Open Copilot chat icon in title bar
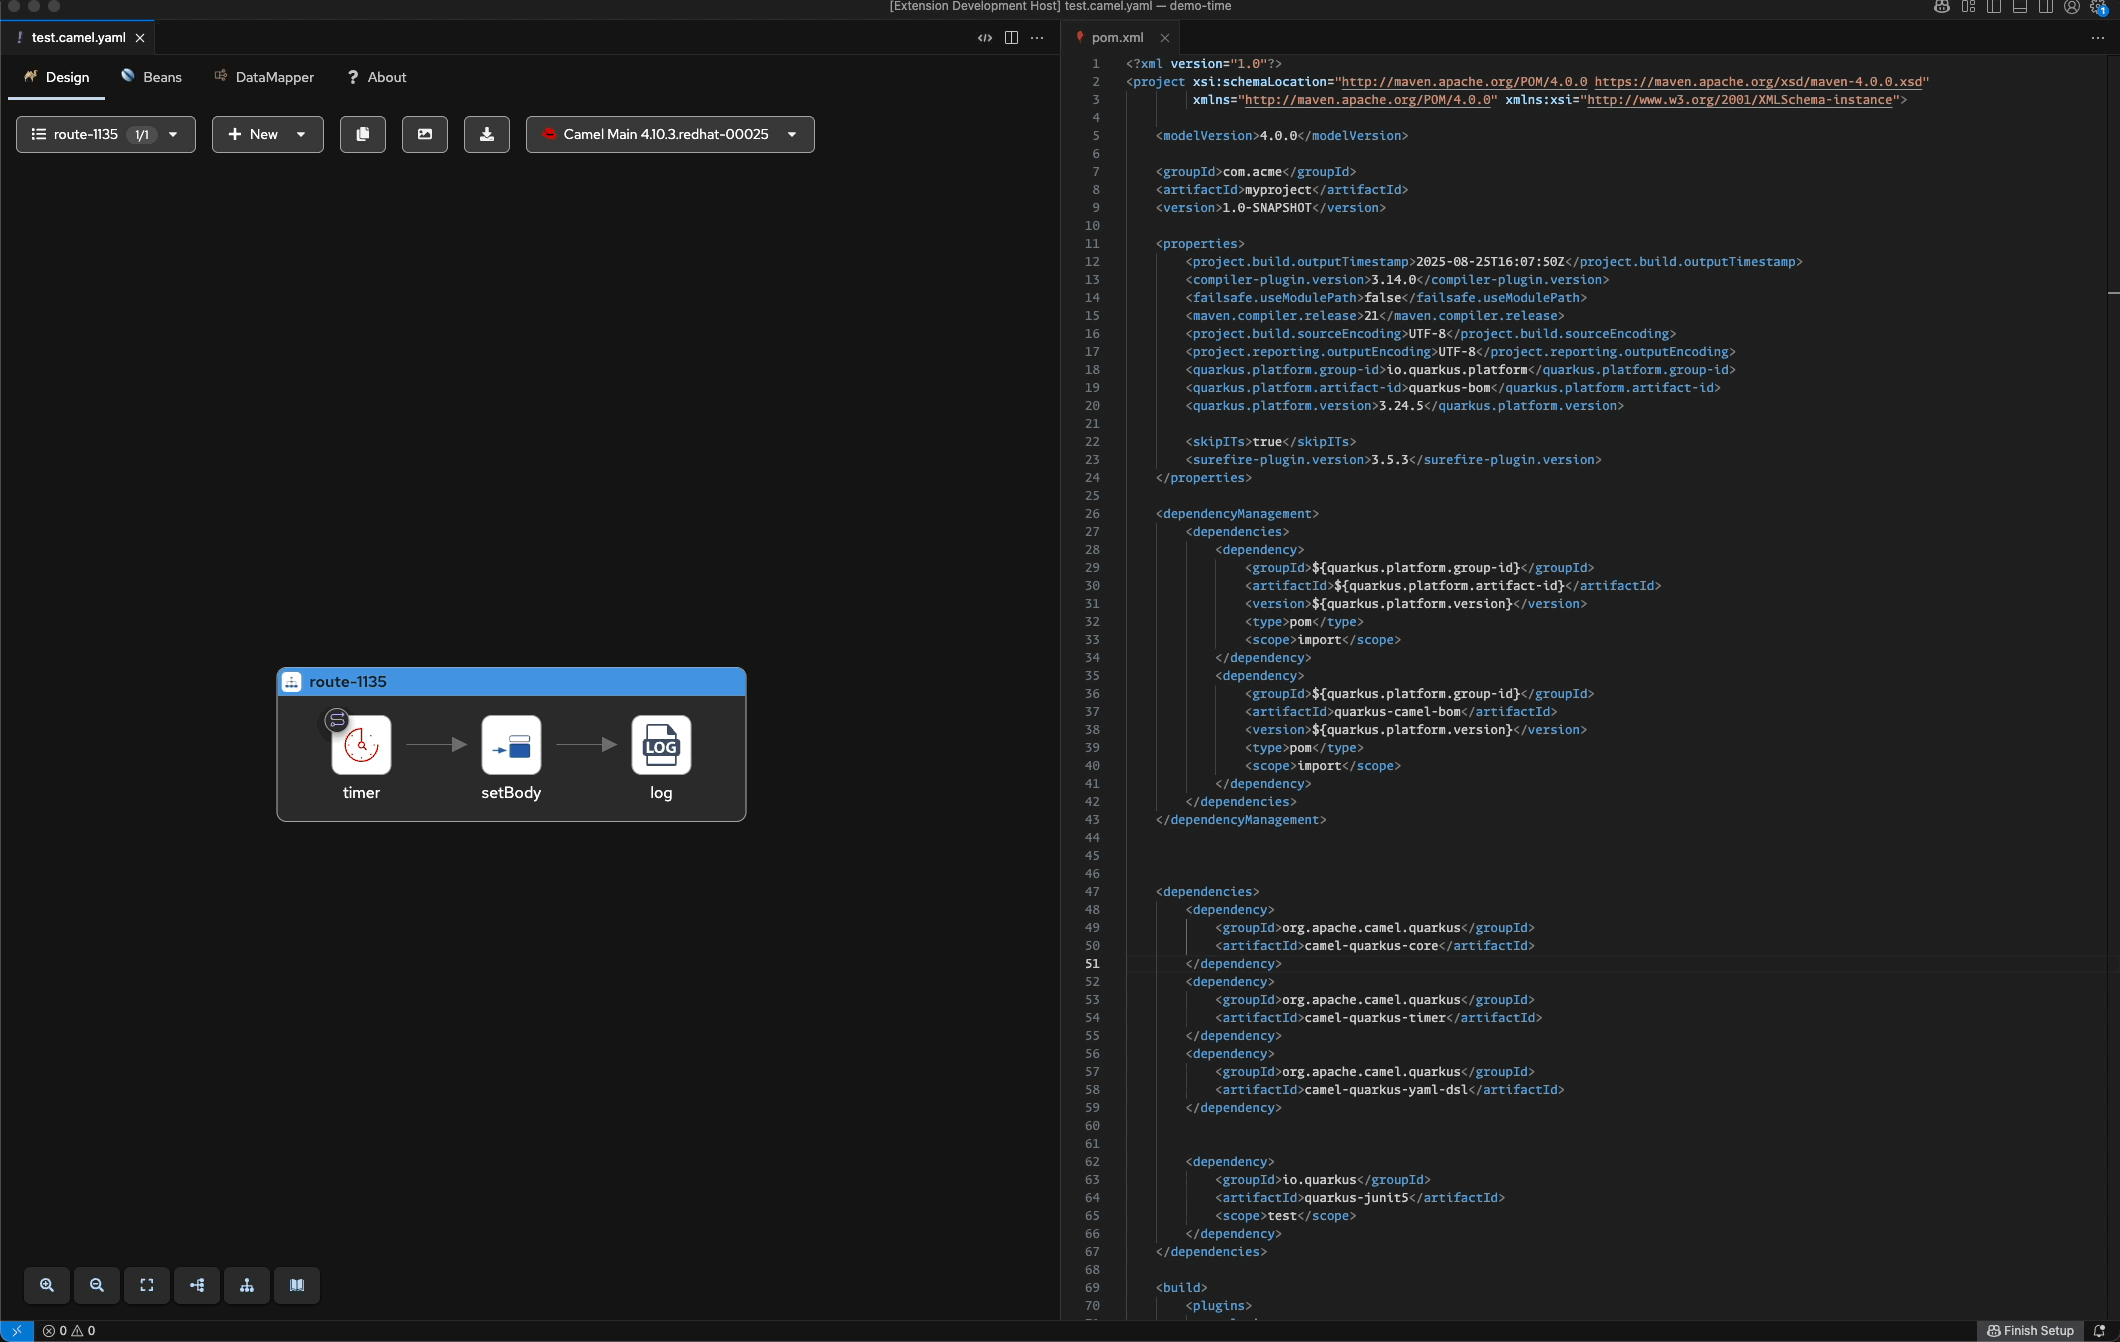 pos(1942,7)
